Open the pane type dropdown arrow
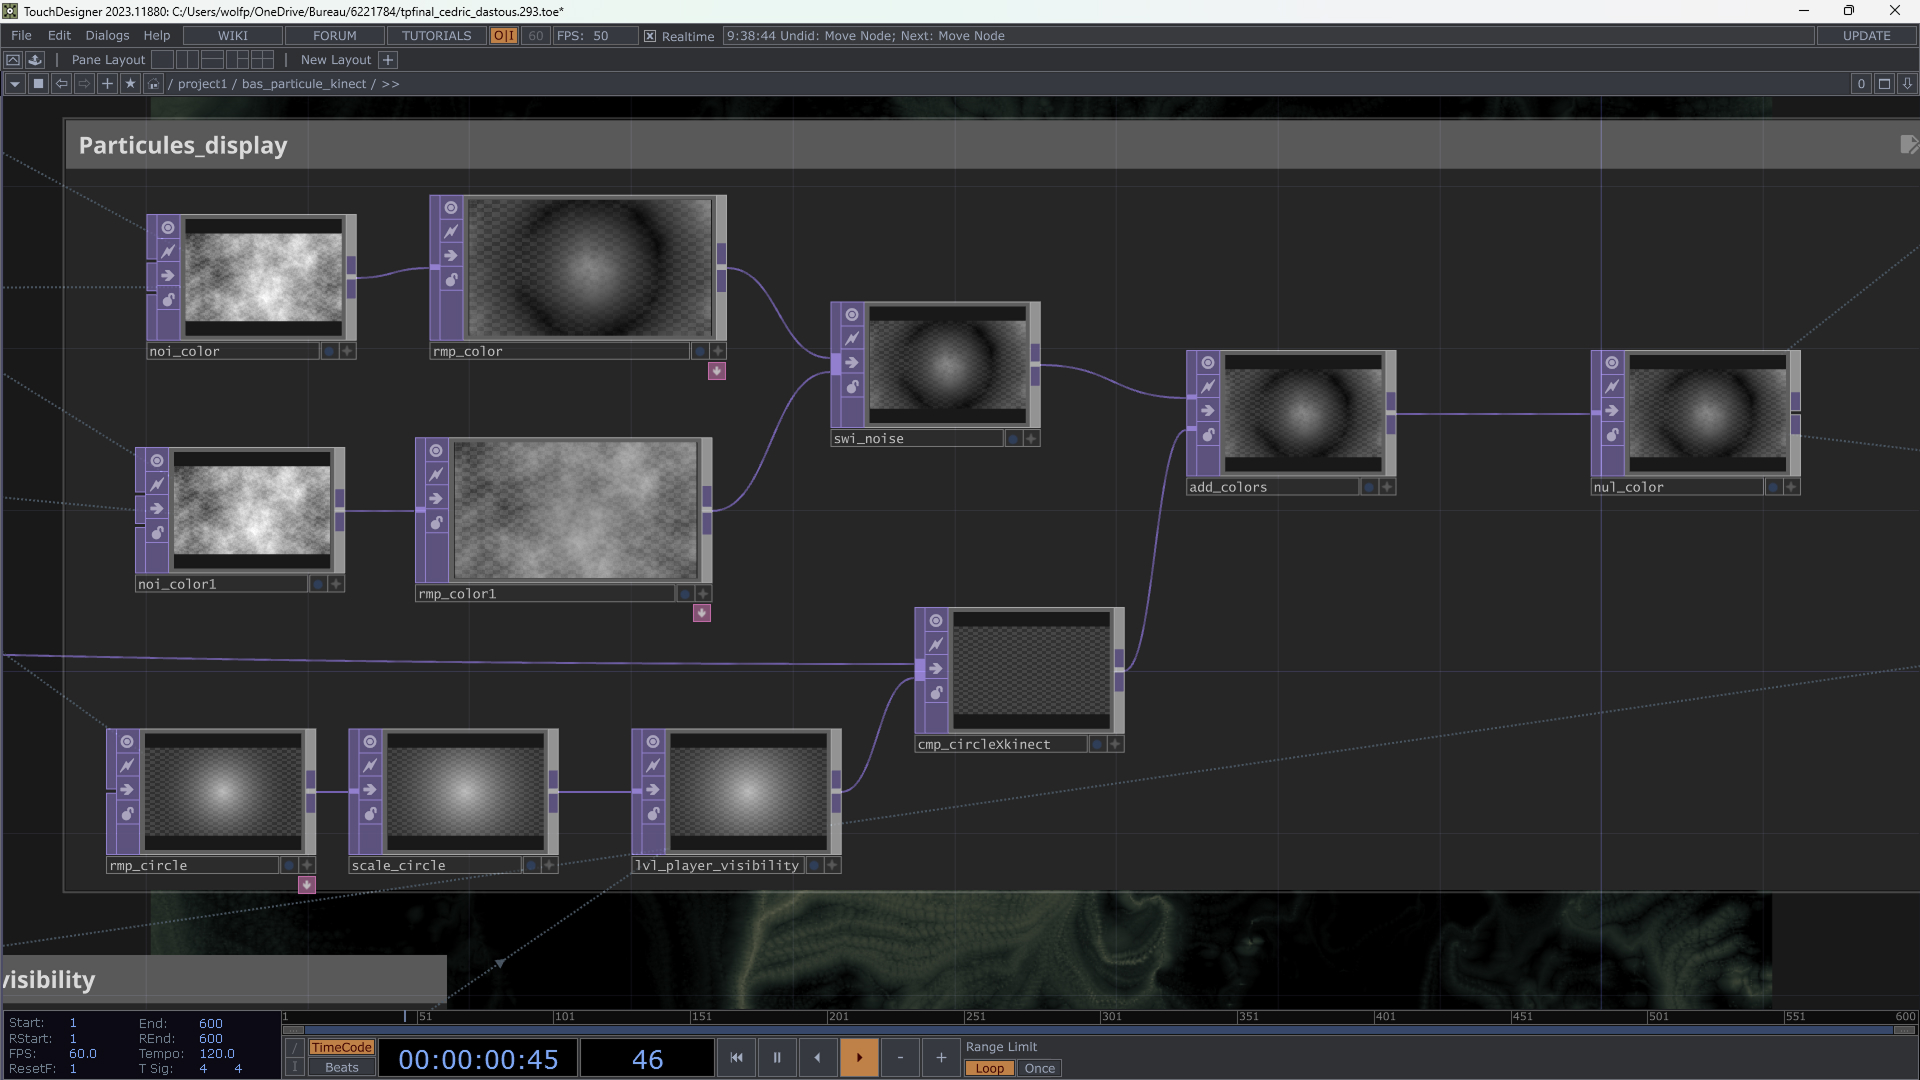 [15, 84]
